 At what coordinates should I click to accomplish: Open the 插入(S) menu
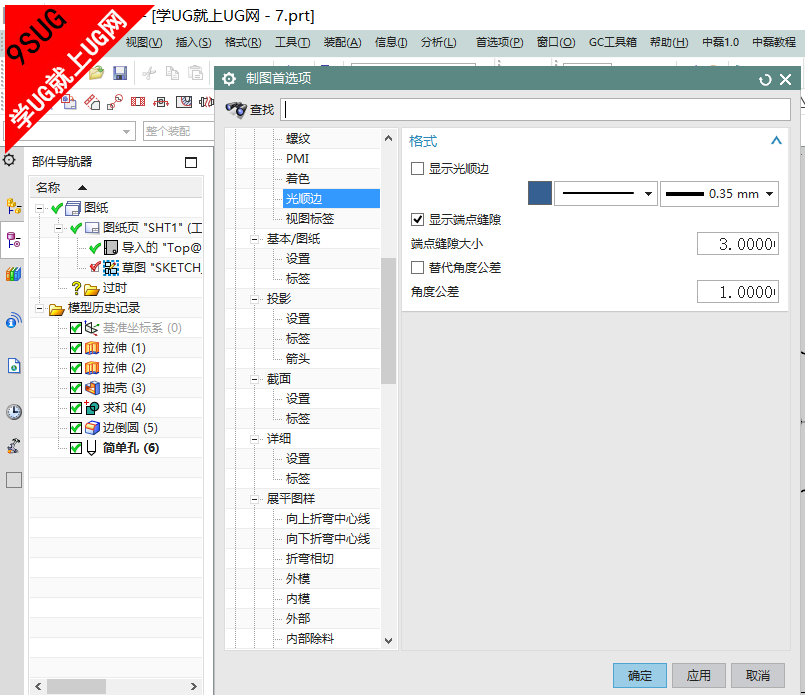[194, 42]
